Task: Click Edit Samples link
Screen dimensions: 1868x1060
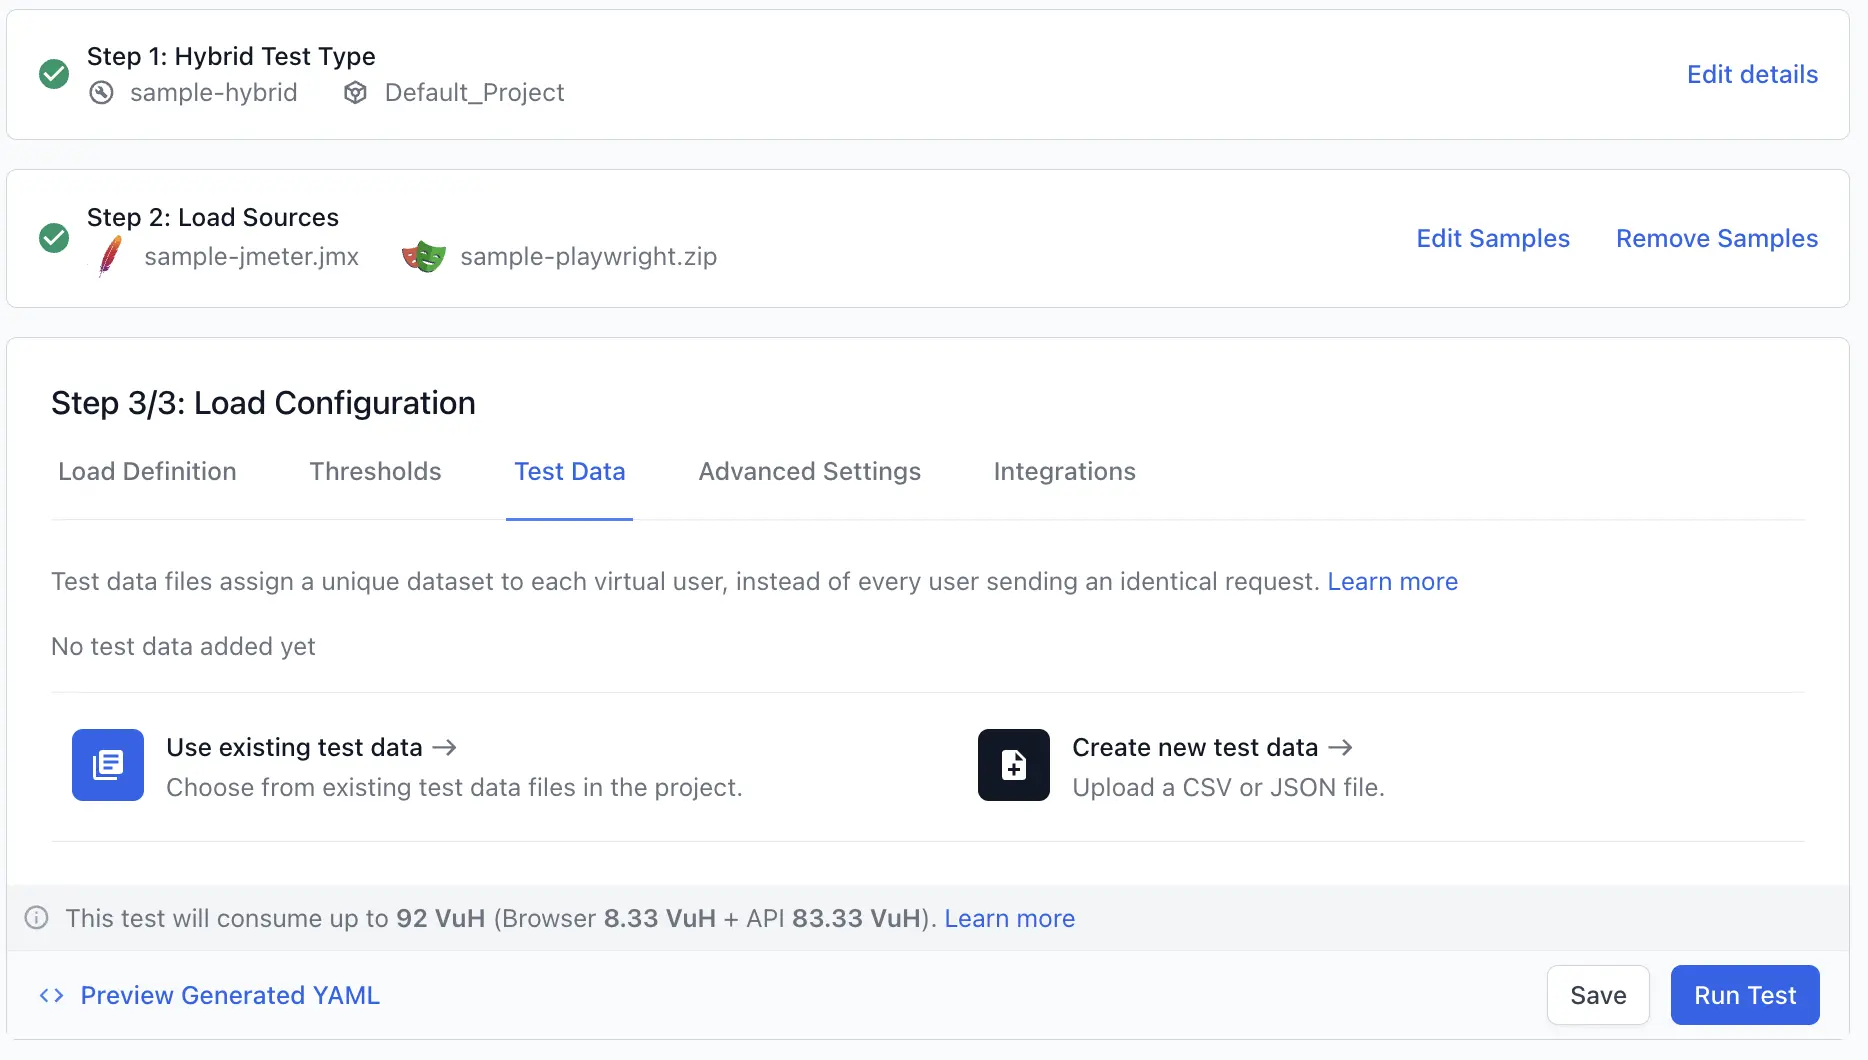Action: (x=1493, y=238)
